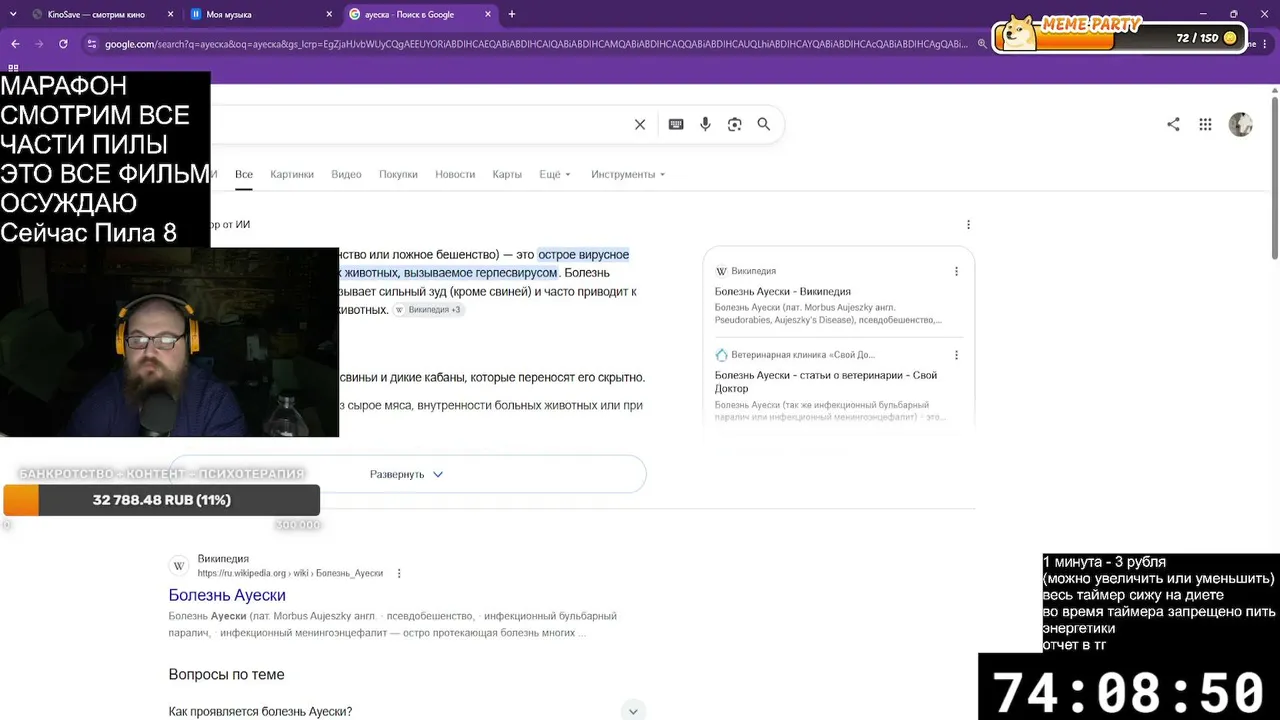
Task: Reload the Google search page
Action: coord(63,44)
